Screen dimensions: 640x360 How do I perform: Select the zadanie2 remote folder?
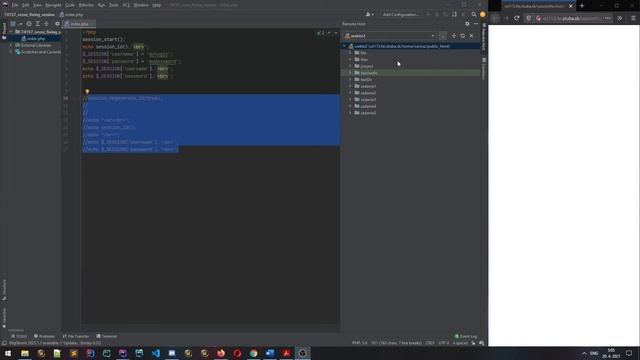[368, 93]
